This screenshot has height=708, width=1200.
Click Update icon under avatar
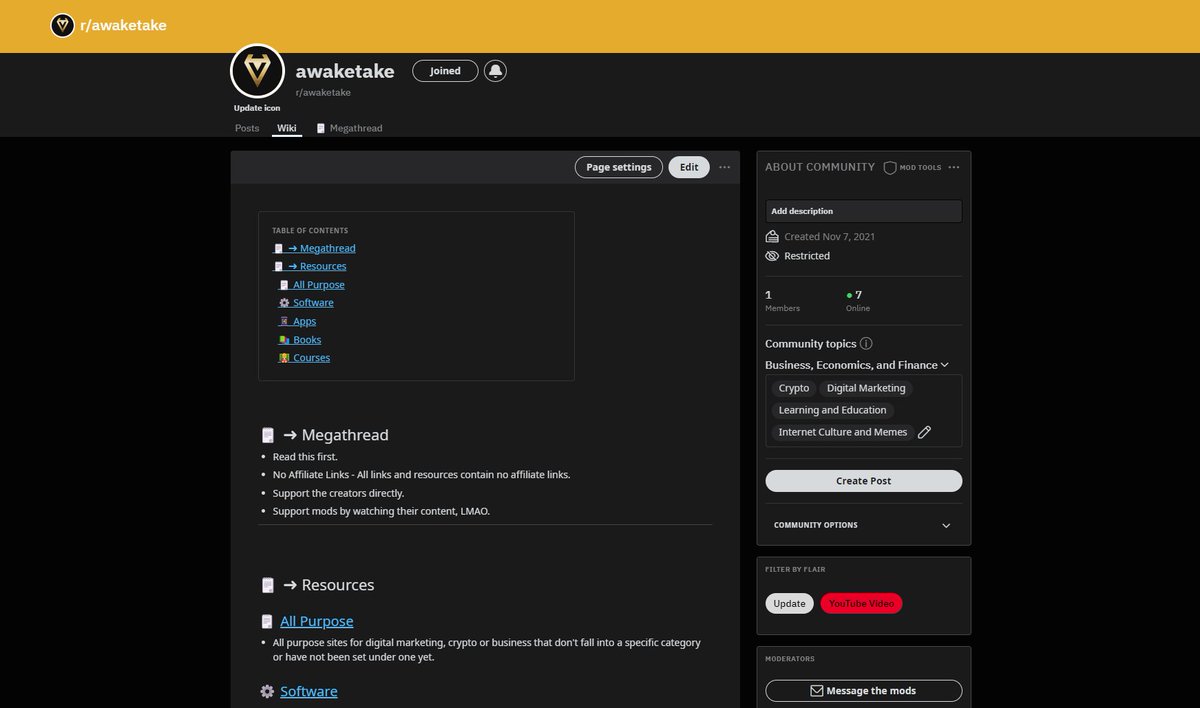click(257, 108)
